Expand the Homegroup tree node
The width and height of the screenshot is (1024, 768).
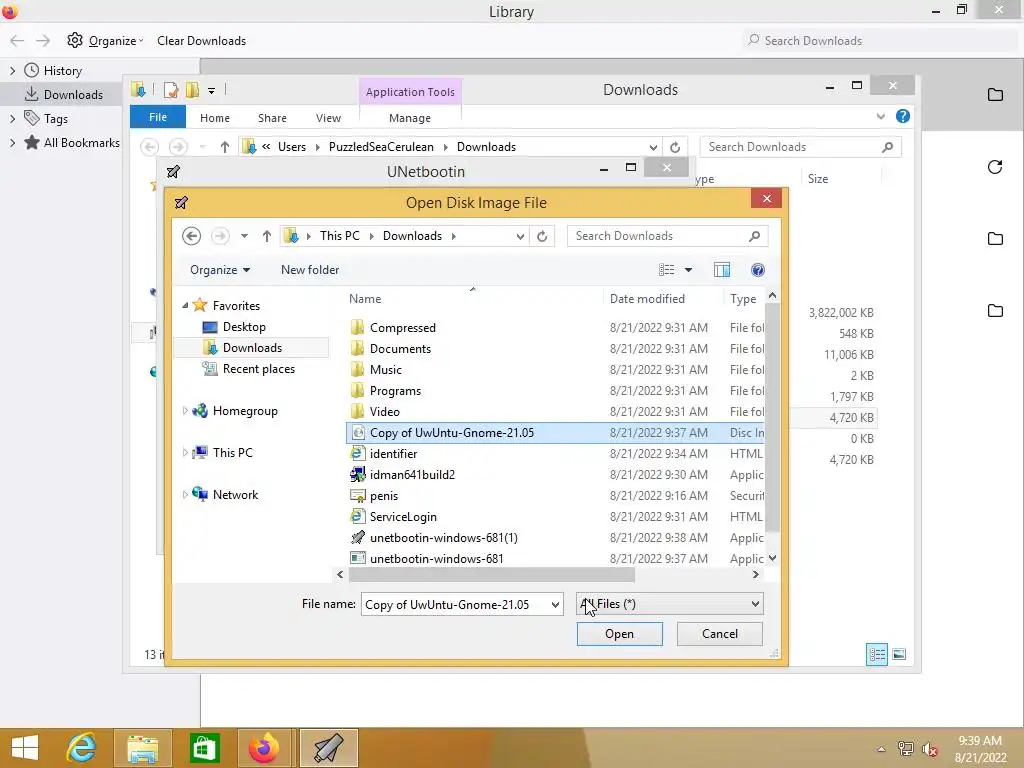(x=185, y=411)
